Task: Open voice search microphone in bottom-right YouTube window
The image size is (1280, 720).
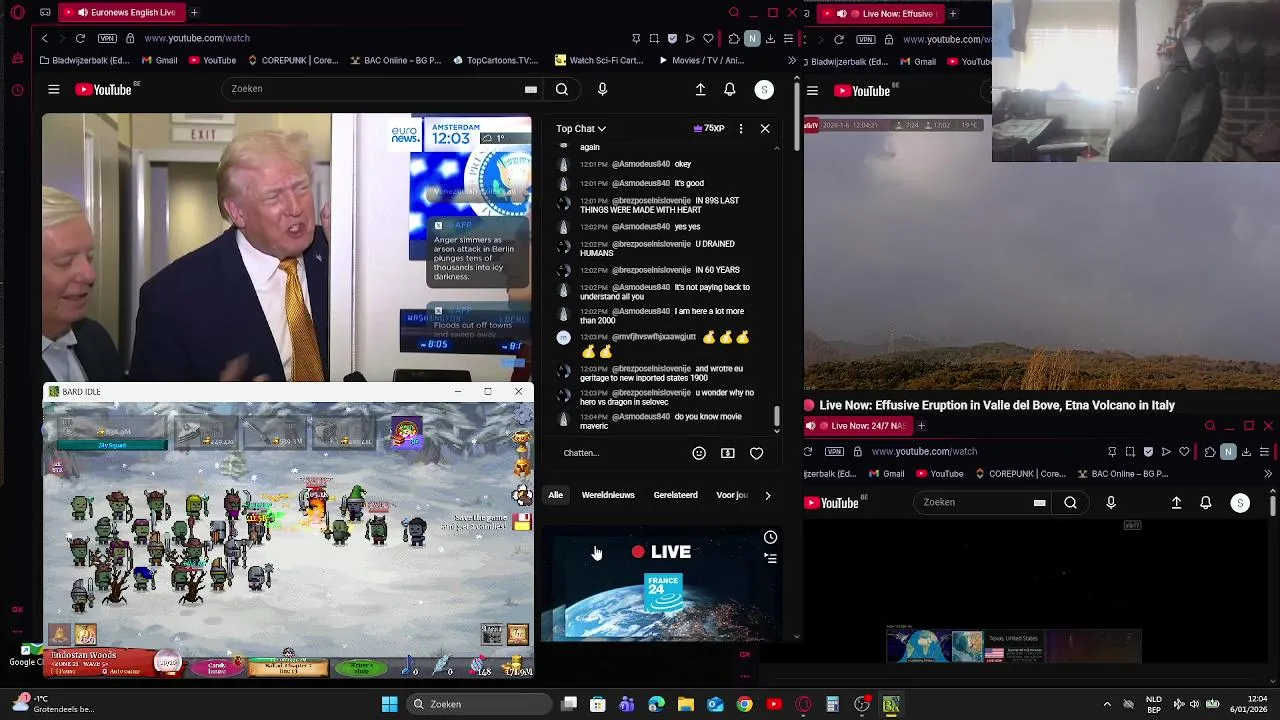Action: (1111, 503)
